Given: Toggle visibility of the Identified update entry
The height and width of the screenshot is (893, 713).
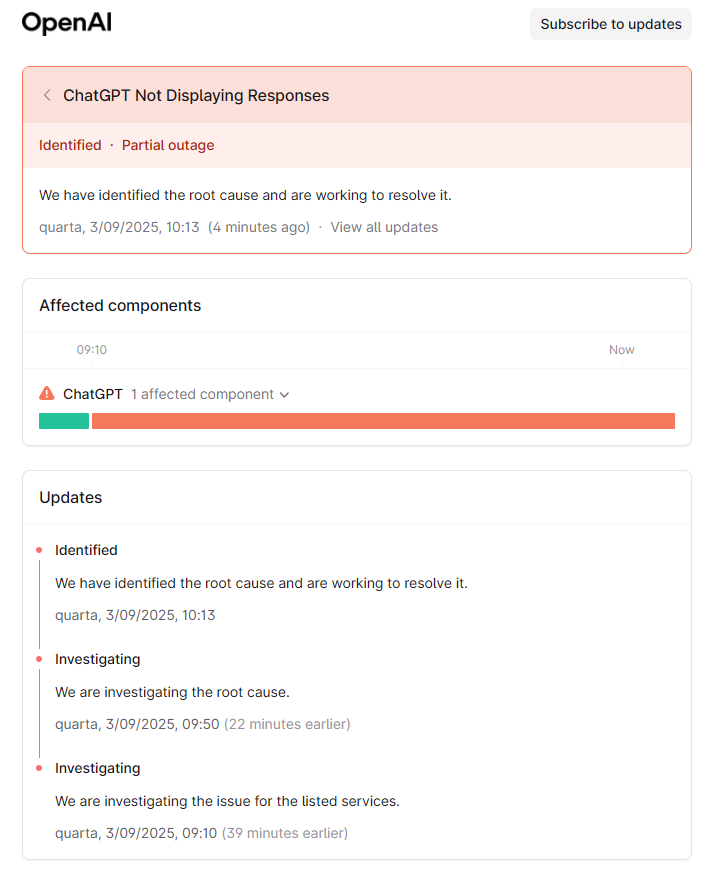Looking at the screenshot, I should coord(86,550).
